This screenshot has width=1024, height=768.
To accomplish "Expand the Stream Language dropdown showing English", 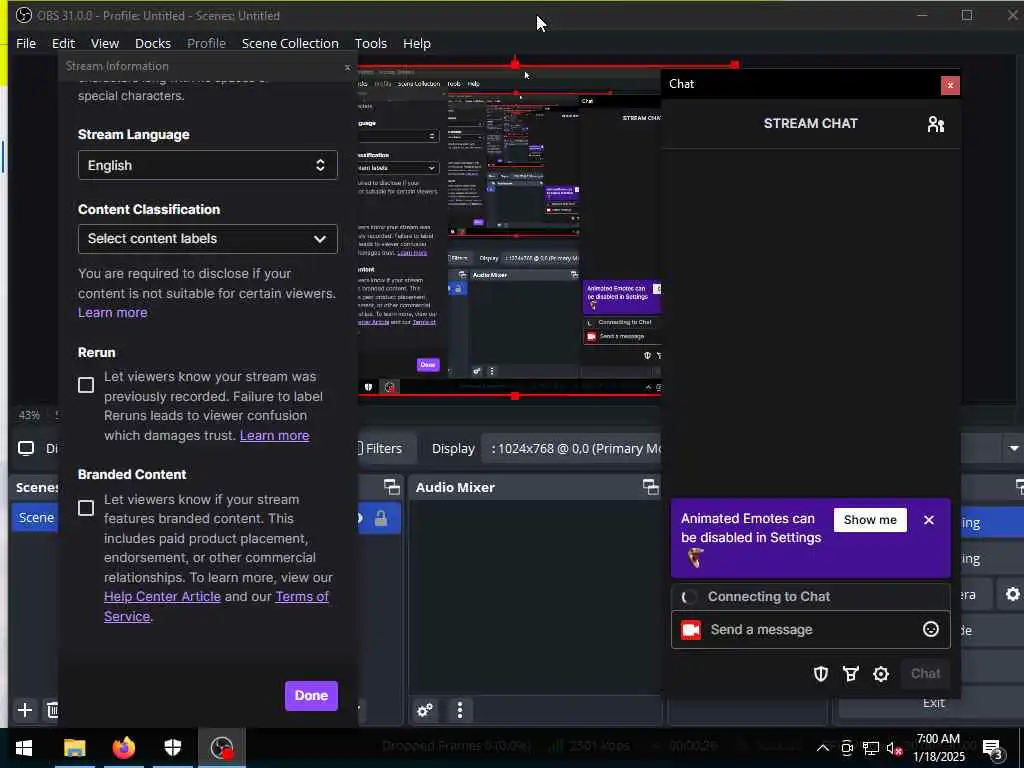I will (x=208, y=165).
